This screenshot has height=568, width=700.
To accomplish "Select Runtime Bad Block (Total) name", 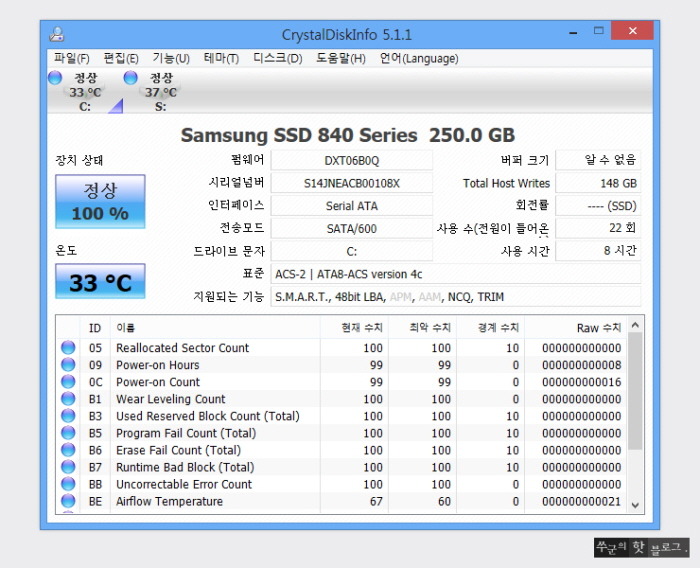I will click(x=185, y=467).
